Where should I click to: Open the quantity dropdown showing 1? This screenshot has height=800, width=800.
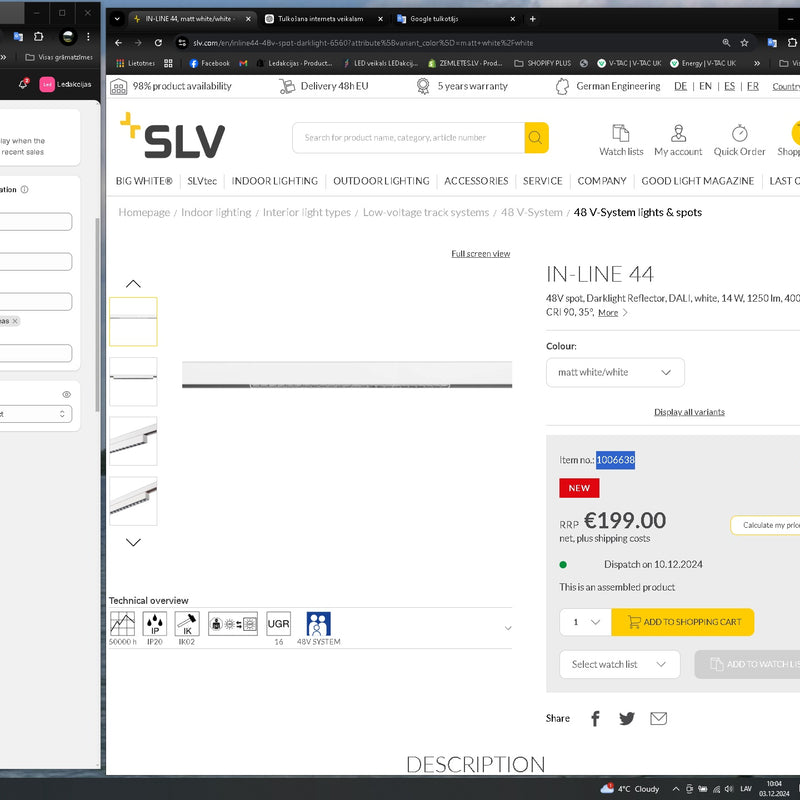585,622
